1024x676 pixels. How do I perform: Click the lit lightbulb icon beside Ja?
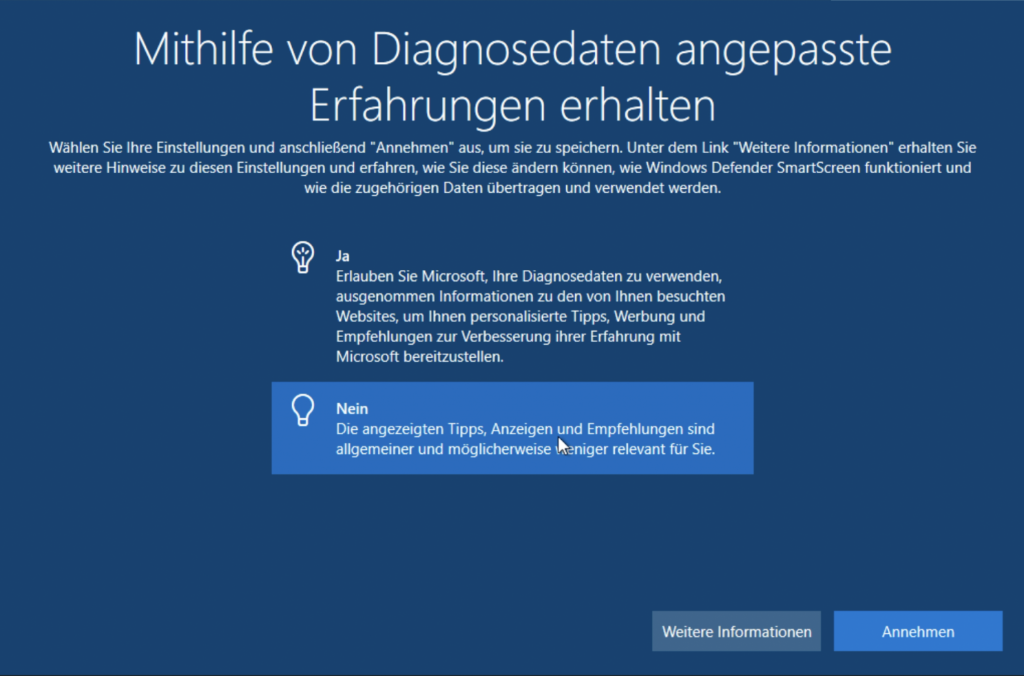pos(302,258)
